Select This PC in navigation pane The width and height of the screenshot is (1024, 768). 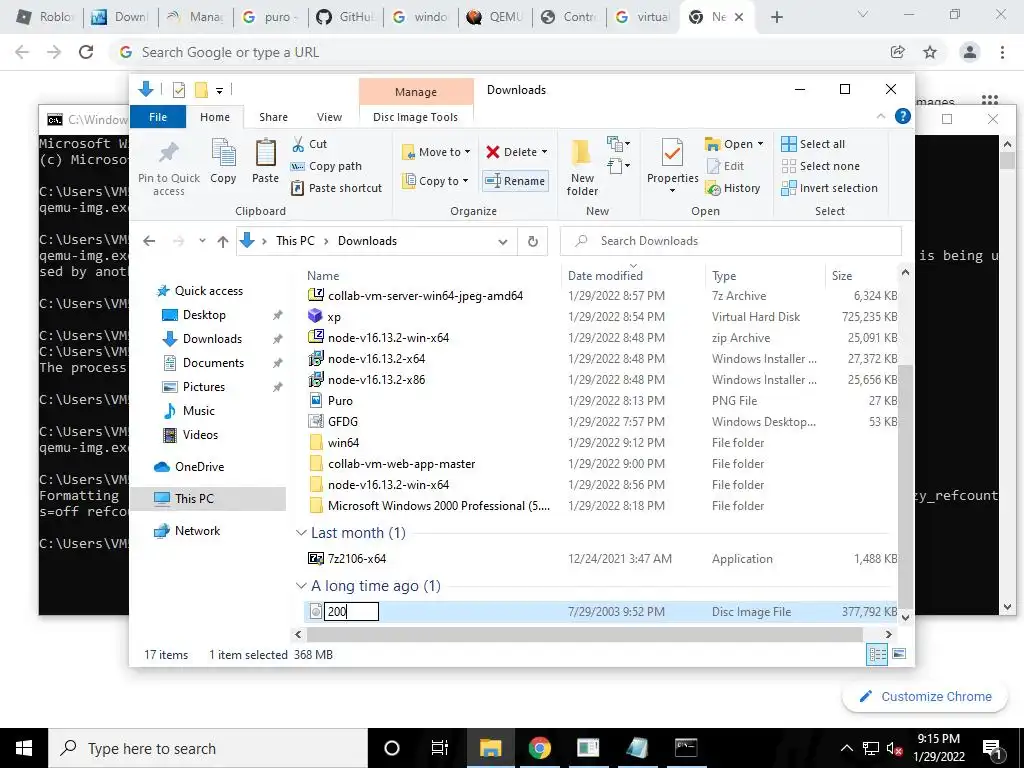click(x=194, y=498)
